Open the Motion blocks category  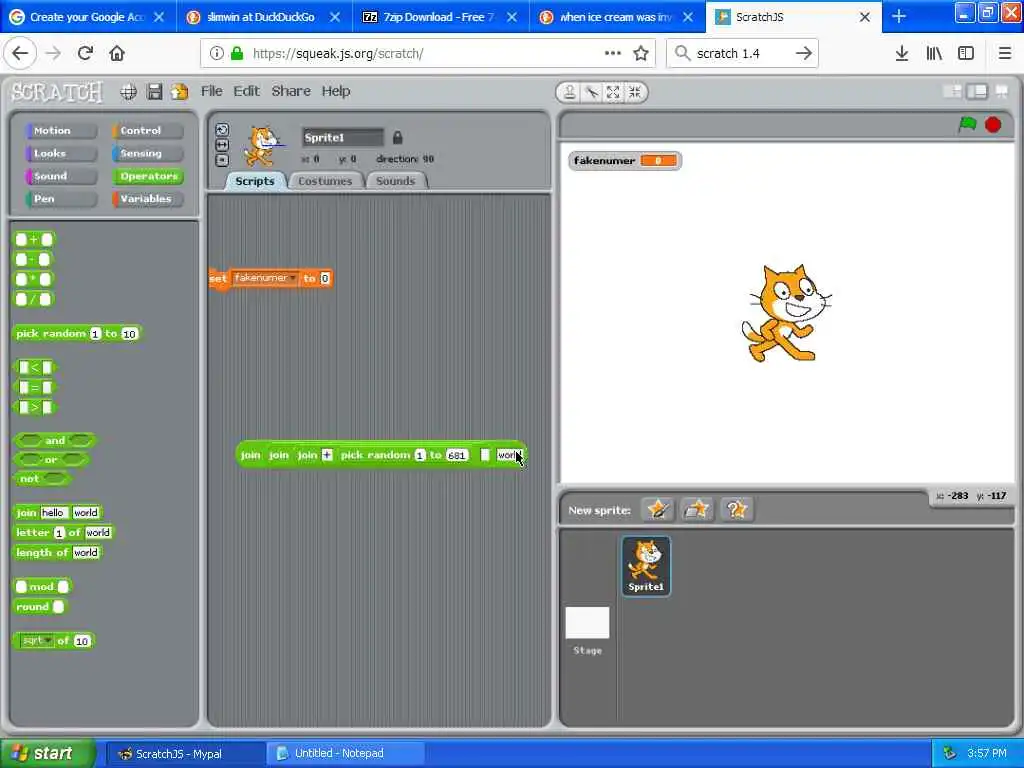(60, 131)
